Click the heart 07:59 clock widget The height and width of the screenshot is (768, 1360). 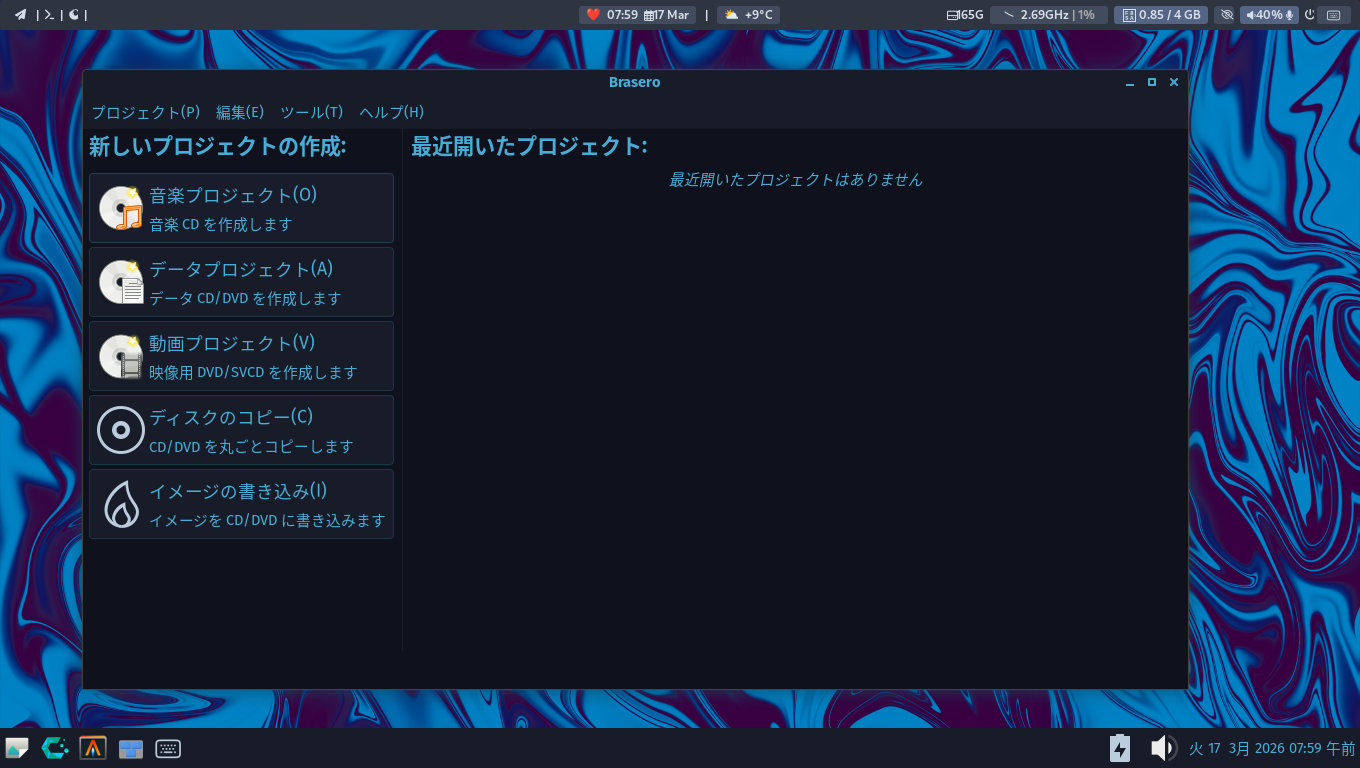coord(611,15)
